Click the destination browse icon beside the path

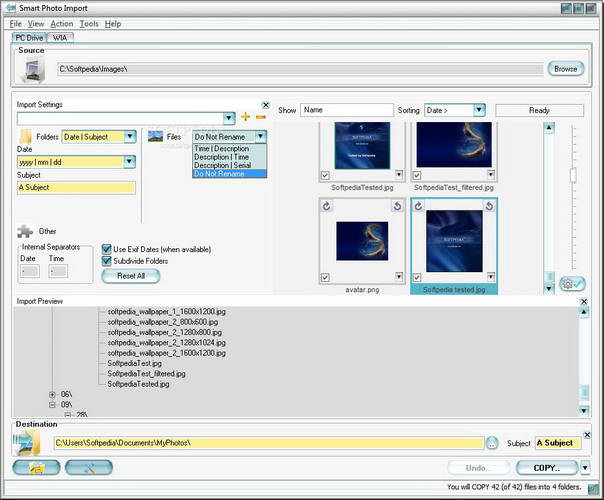click(492, 443)
